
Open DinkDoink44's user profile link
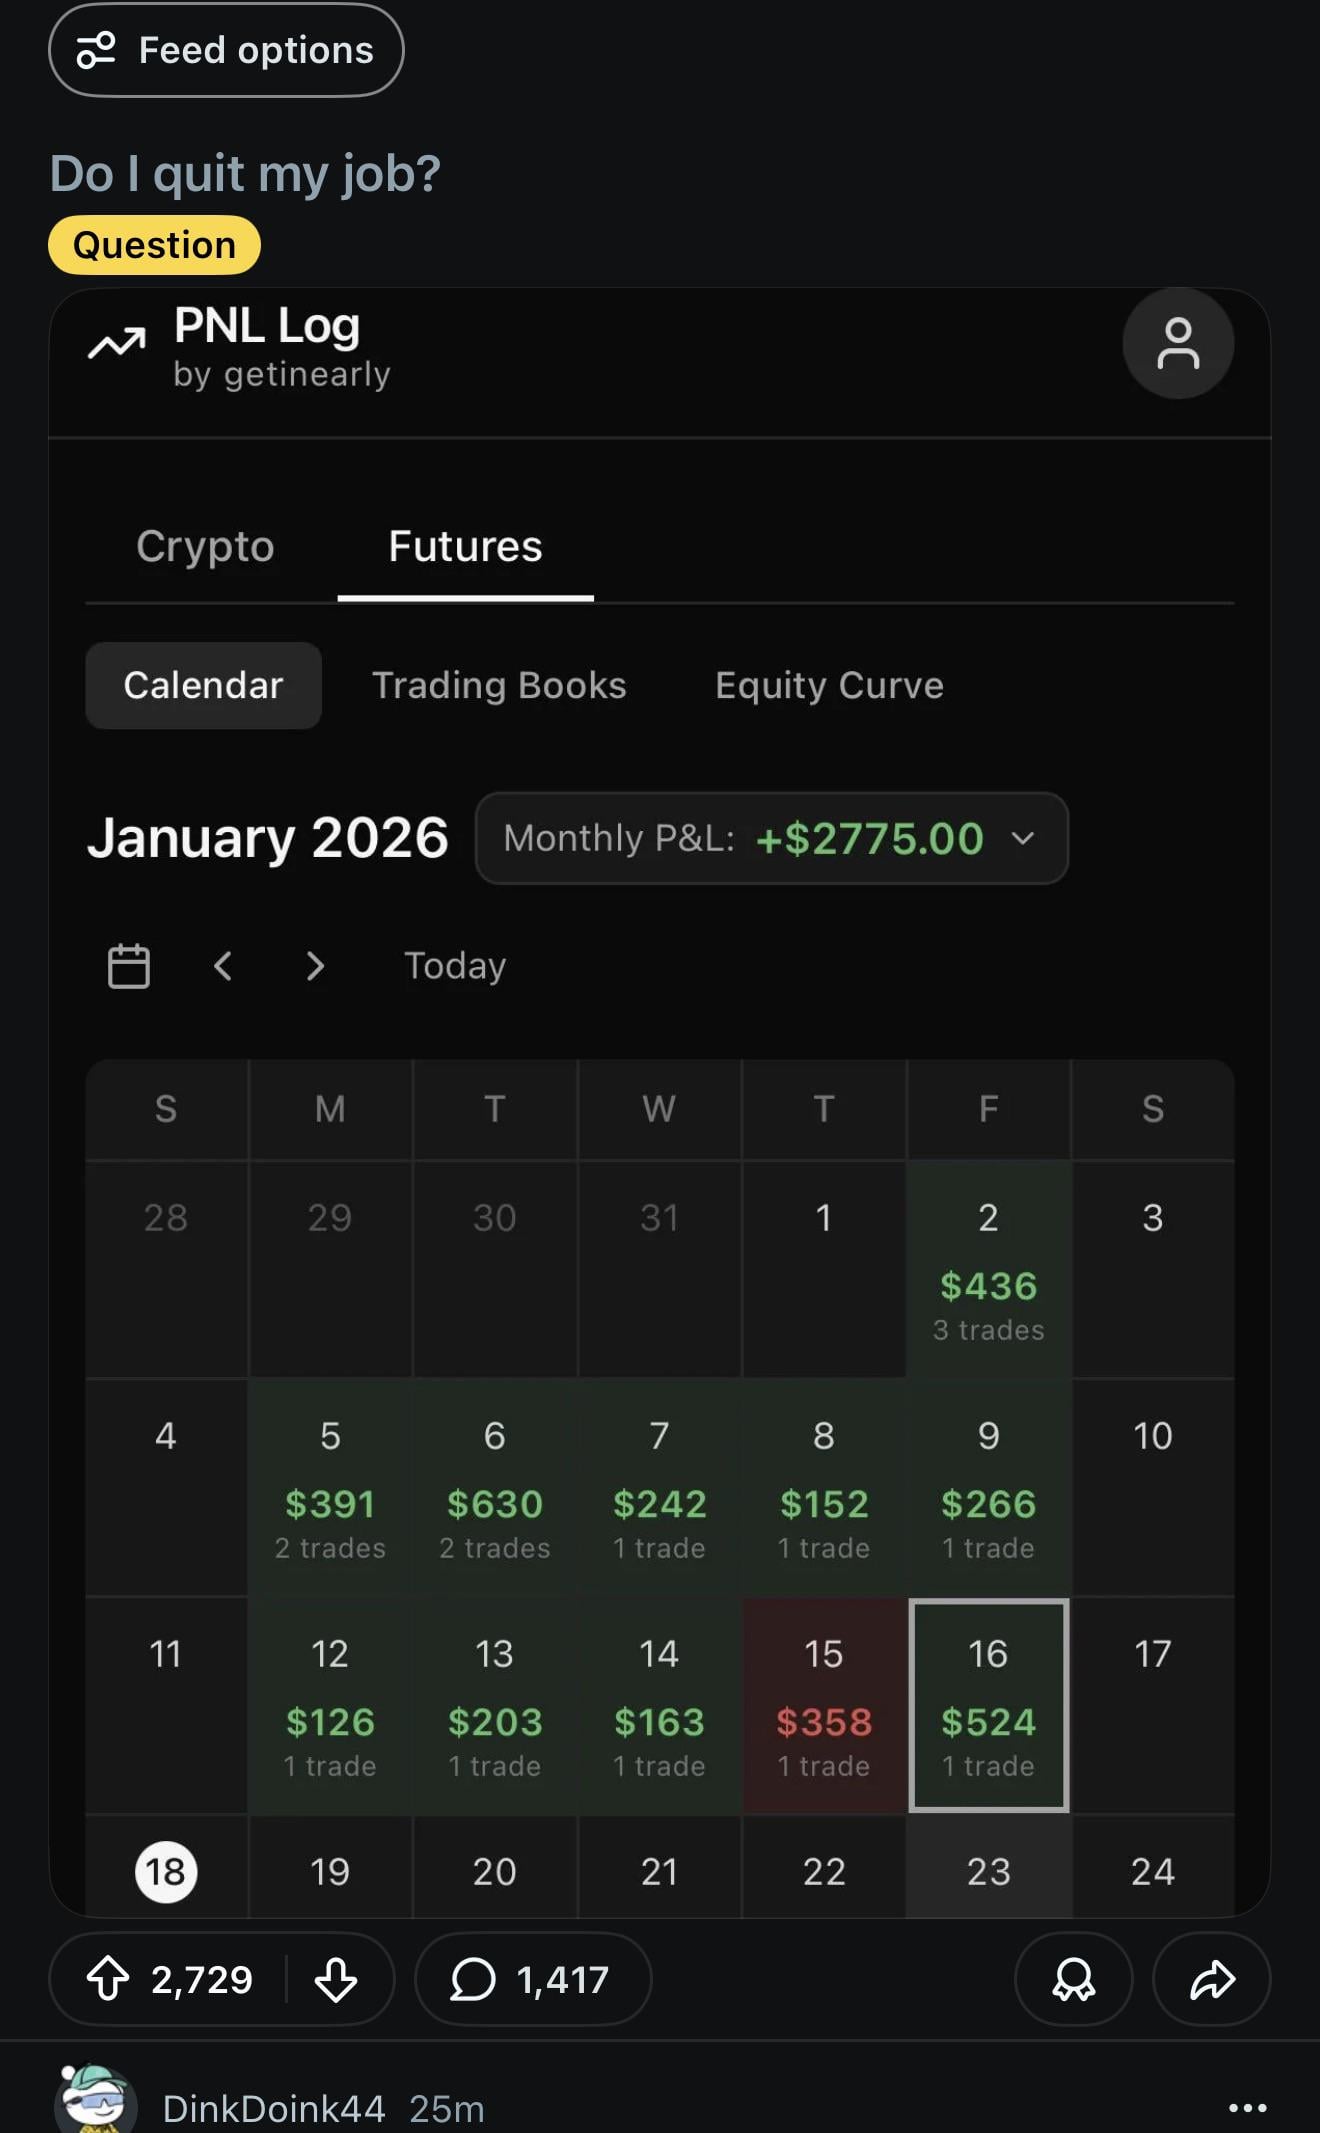(273, 2108)
